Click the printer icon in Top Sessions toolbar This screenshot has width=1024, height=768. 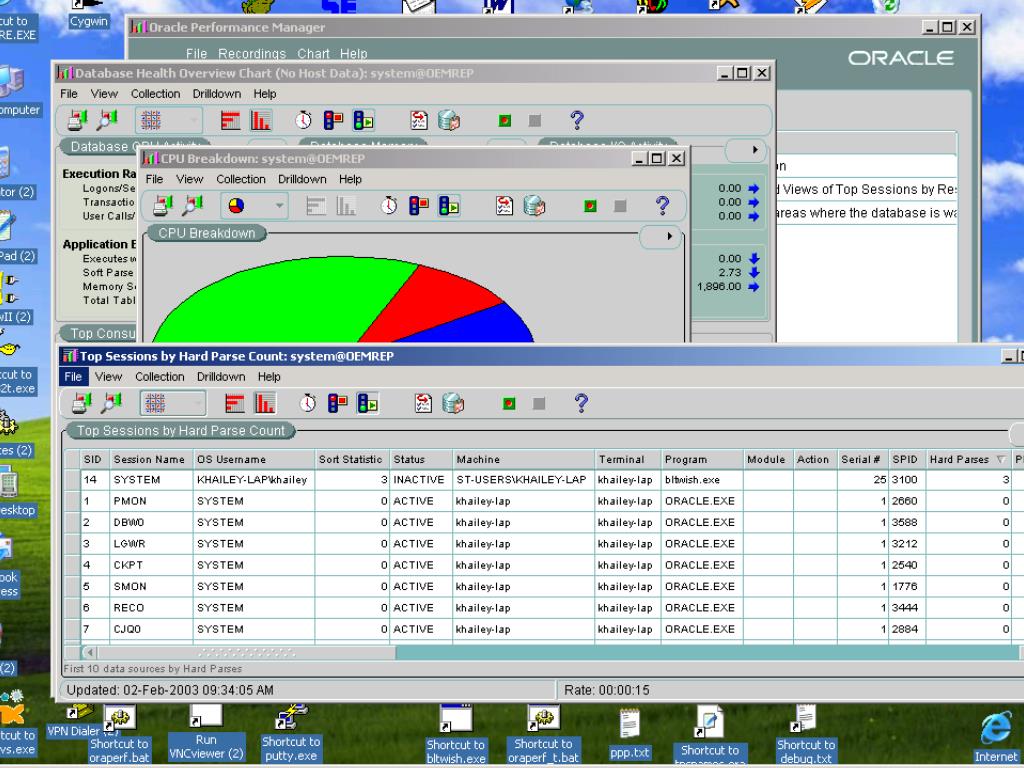coord(81,404)
